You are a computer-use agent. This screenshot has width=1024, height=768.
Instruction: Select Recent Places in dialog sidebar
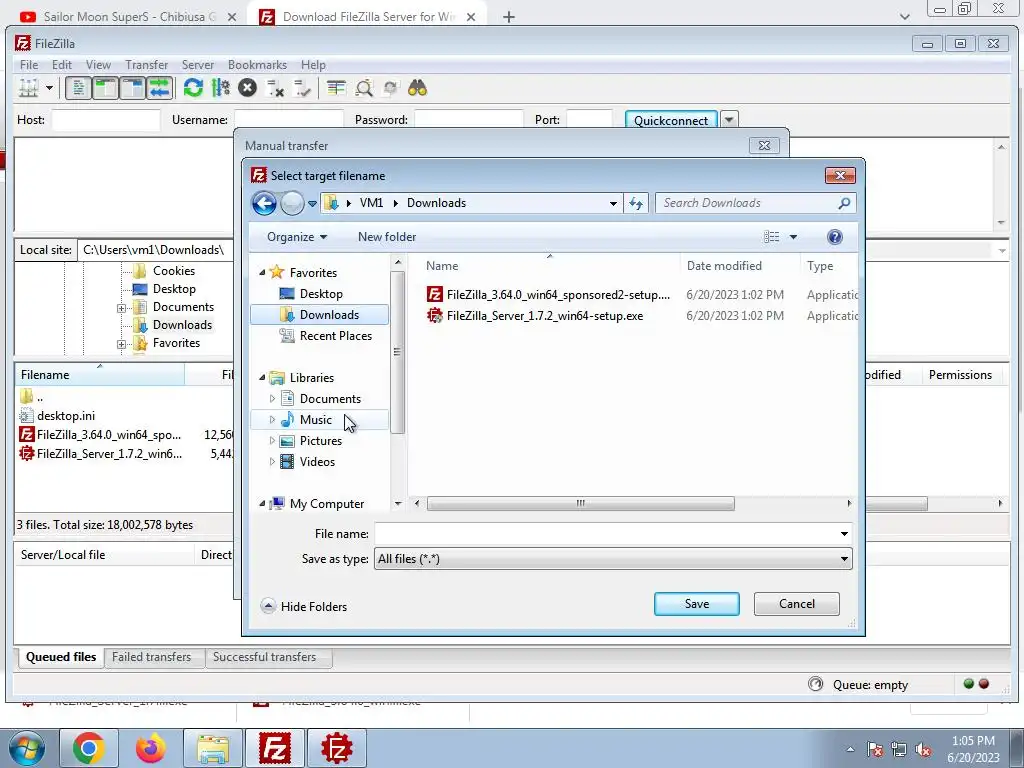tap(335, 336)
